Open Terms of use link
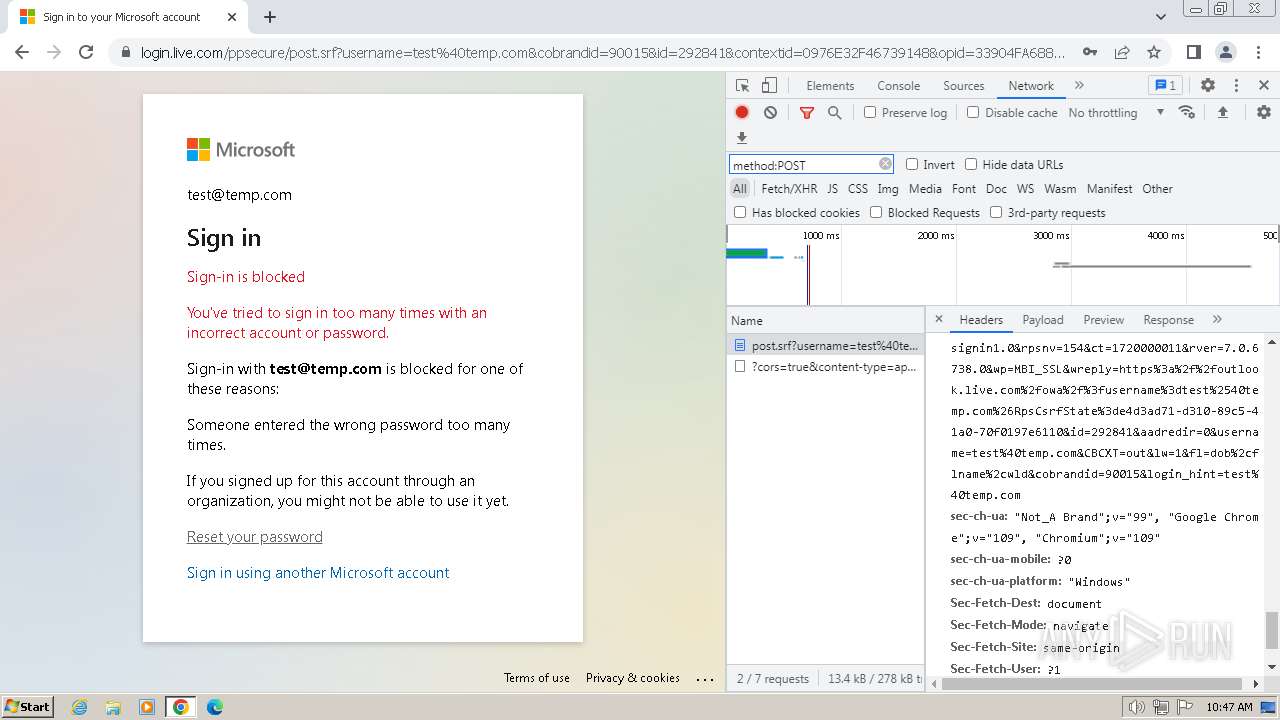The height and width of the screenshot is (720, 1280). click(x=537, y=678)
